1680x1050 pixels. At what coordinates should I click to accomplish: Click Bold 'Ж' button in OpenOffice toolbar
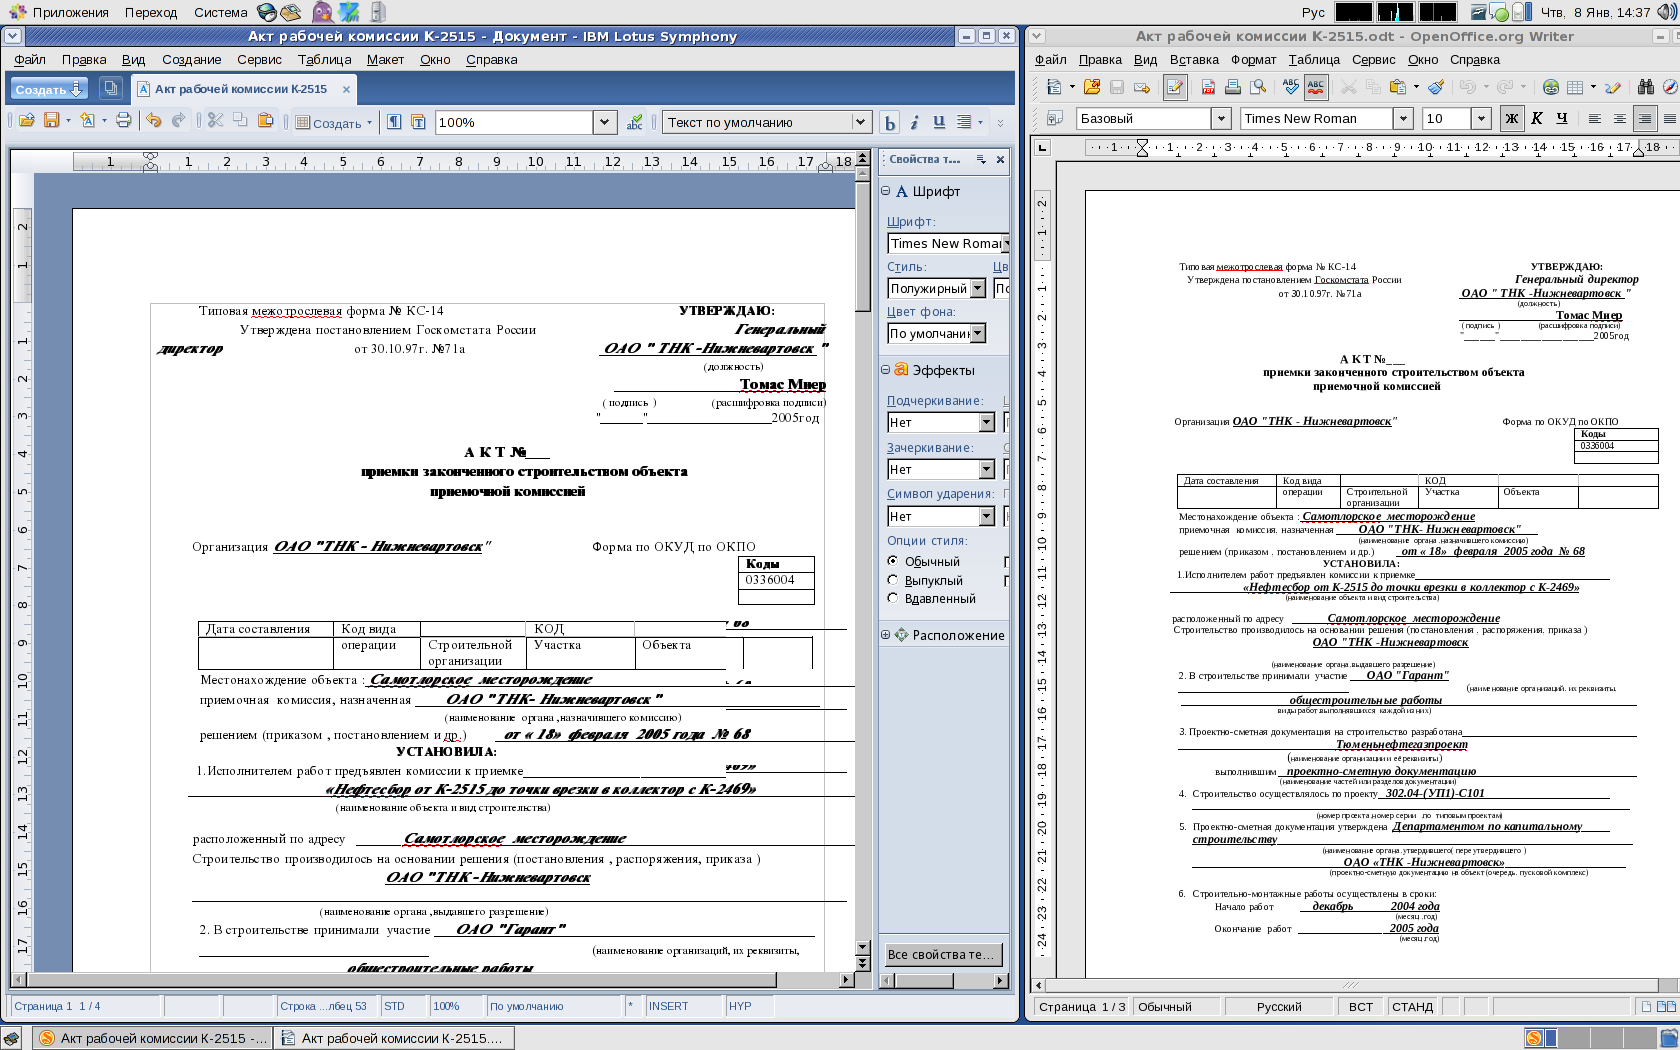tap(1512, 118)
